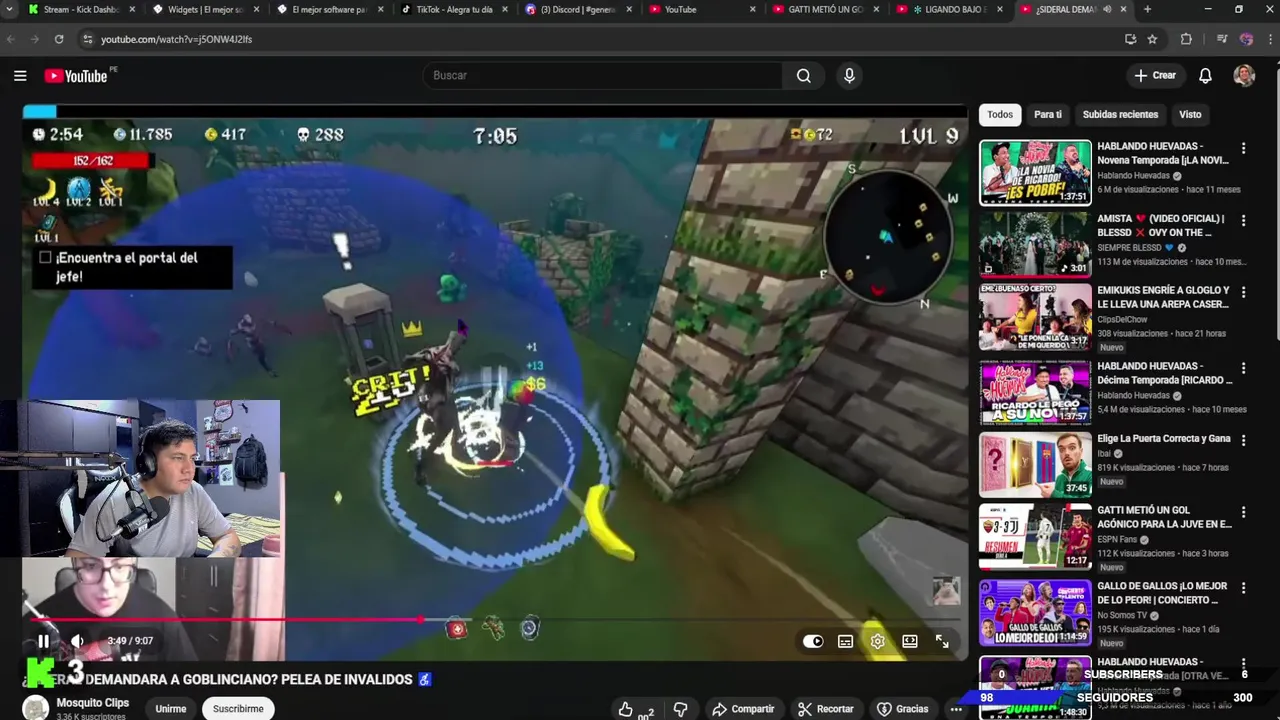Open browser profile avatar in toolbar
Screen dimensions: 1280x720
point(1246,39)
